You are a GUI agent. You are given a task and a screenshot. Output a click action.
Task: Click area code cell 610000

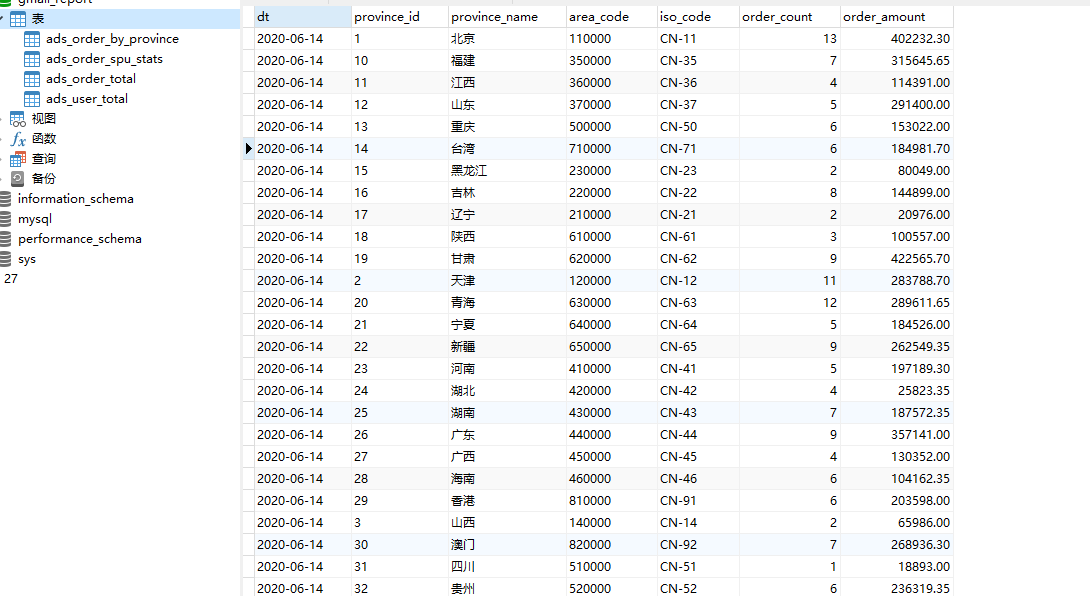point(611,237)
